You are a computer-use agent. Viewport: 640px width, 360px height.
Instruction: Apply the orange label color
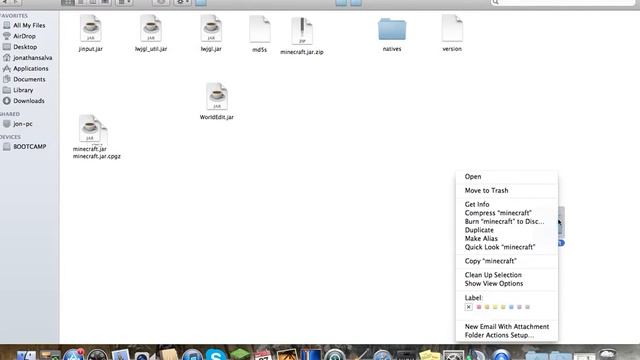487,307
